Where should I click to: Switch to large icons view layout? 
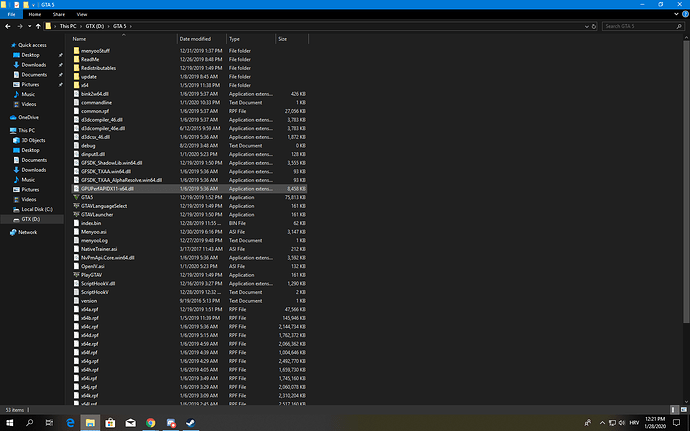683,409
